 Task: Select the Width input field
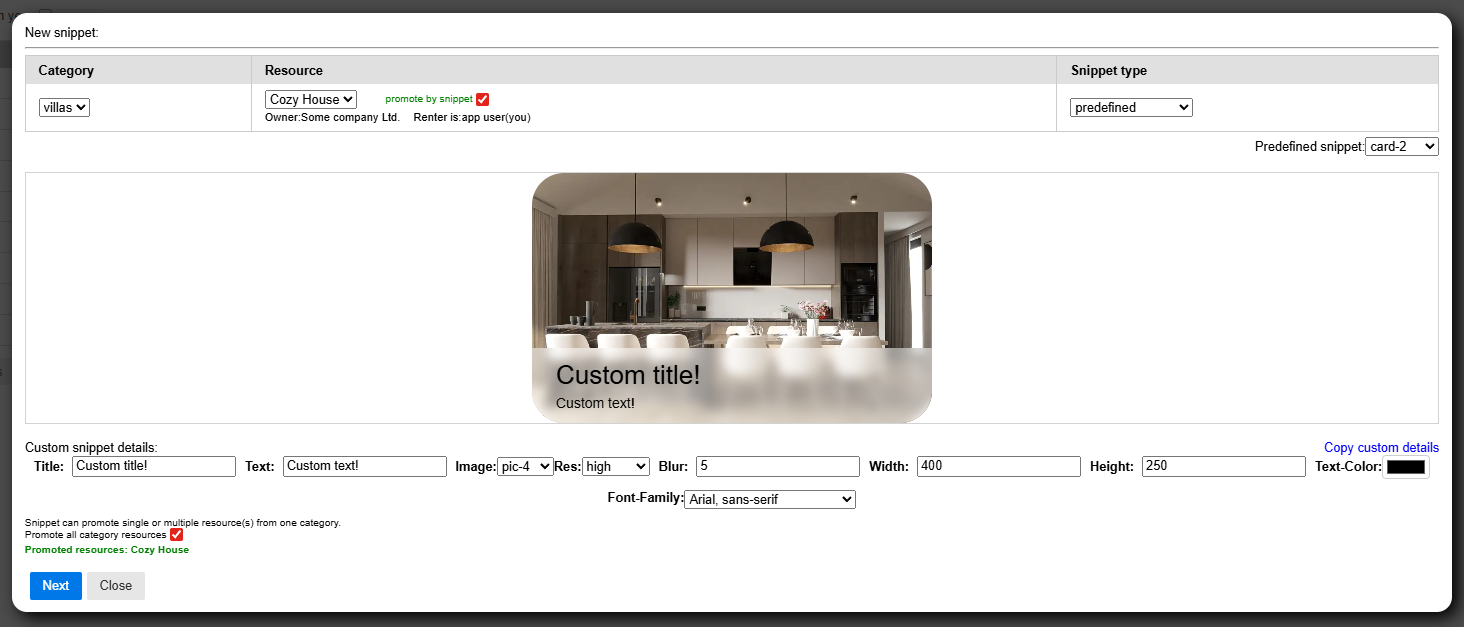coord(999,466)
